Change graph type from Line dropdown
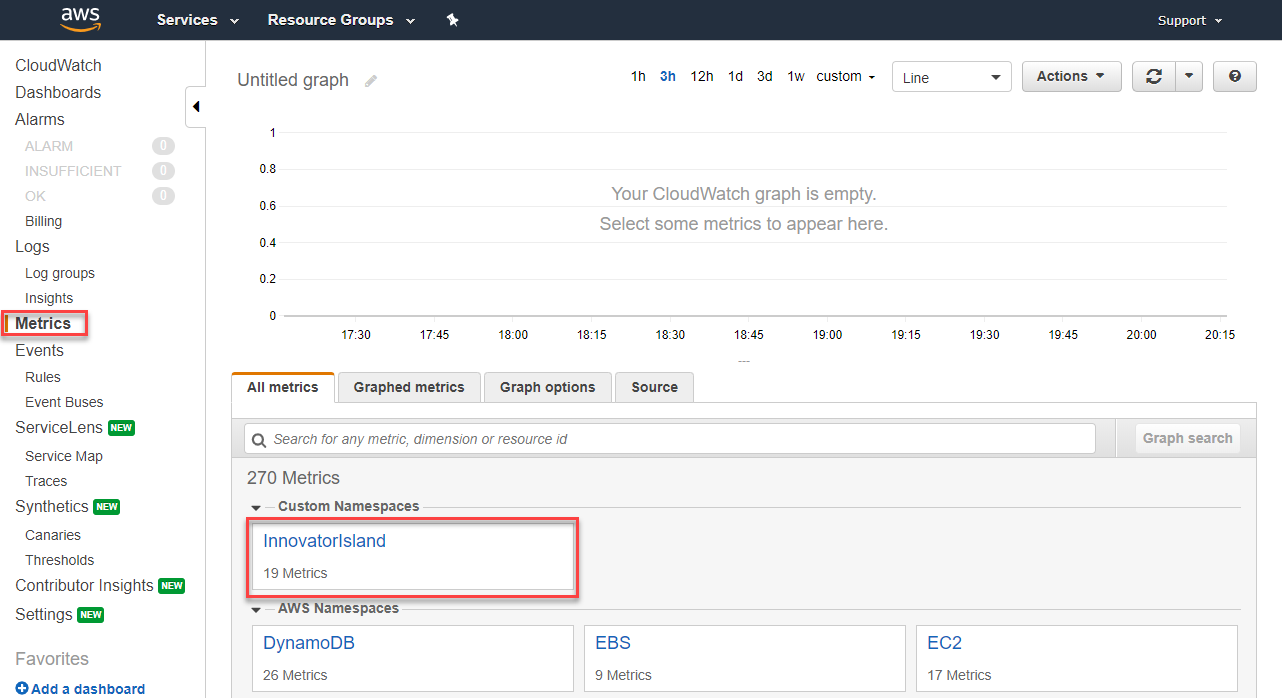The height and width of the screenshot is (698, 1282). coord(951,77)
